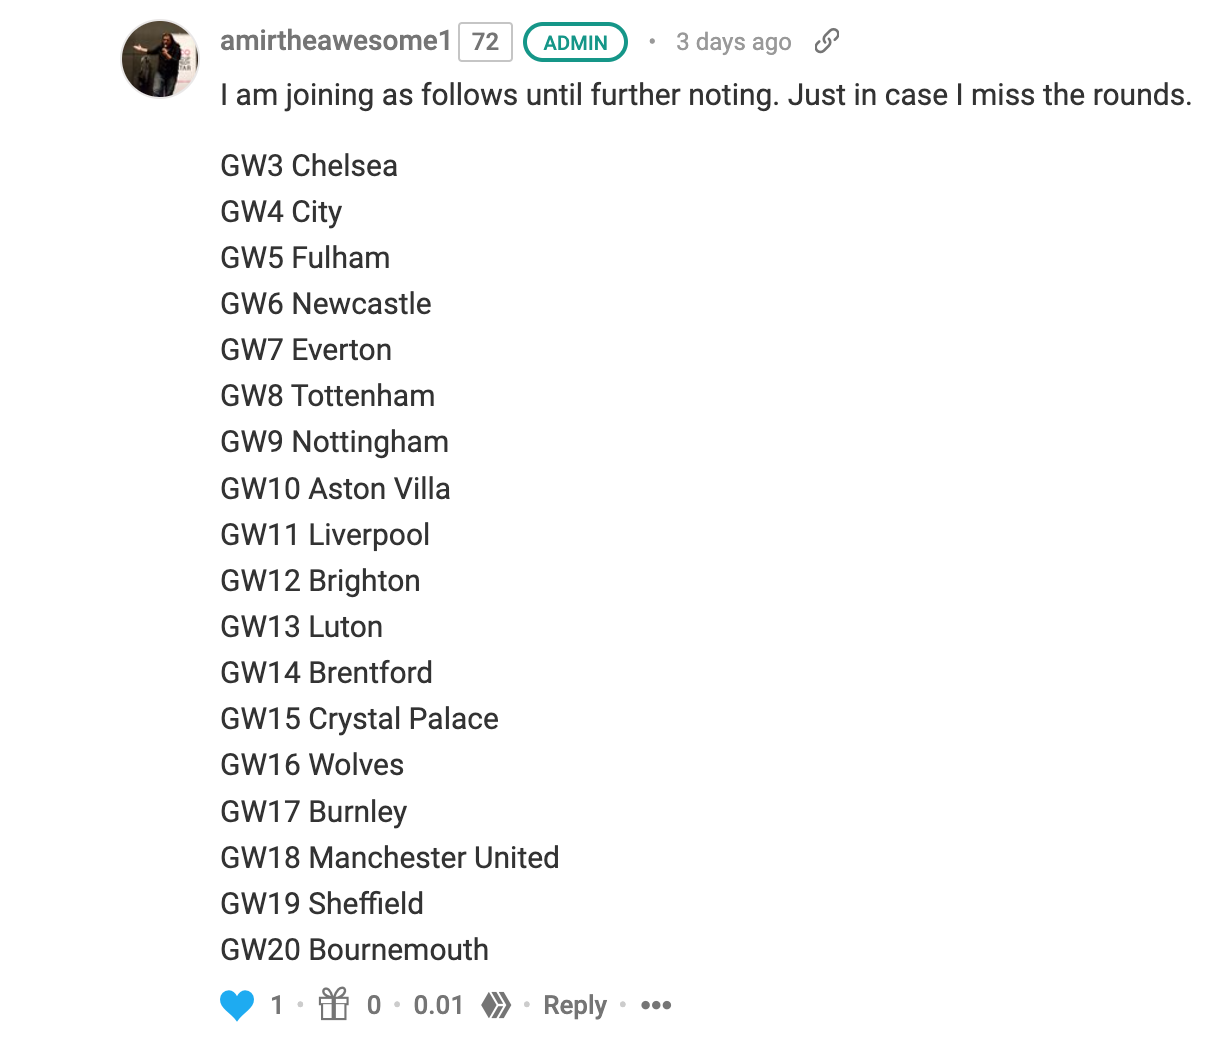The height and width of the screenshot is (1048, 1220).
Task: Click the gift tip icon
Action: tap(334, 1004)
